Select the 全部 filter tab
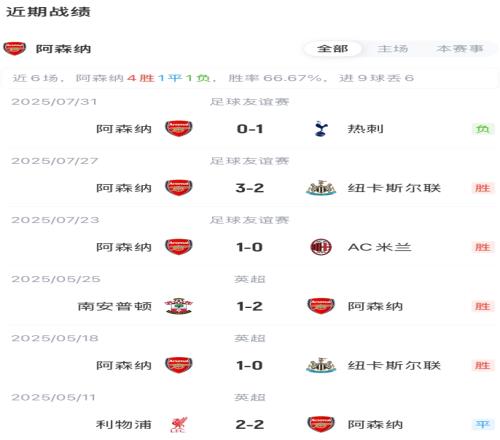The height and width of the screenshot is (440, 500). 332,49
